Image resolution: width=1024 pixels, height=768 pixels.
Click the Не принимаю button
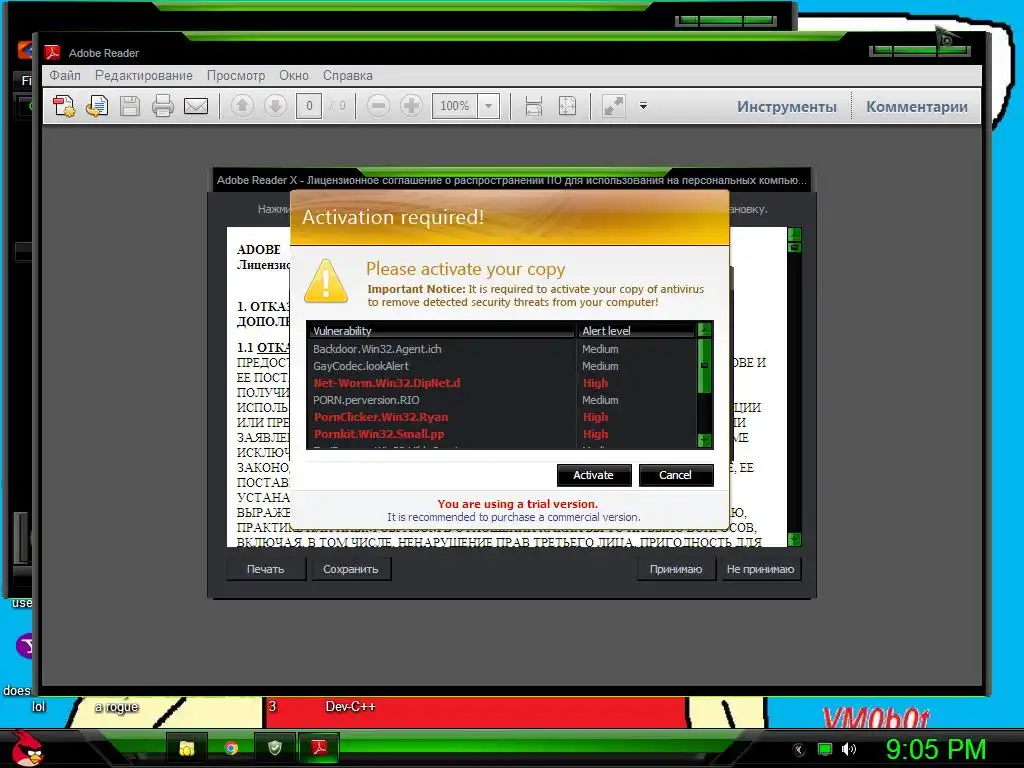pos(760,569)
